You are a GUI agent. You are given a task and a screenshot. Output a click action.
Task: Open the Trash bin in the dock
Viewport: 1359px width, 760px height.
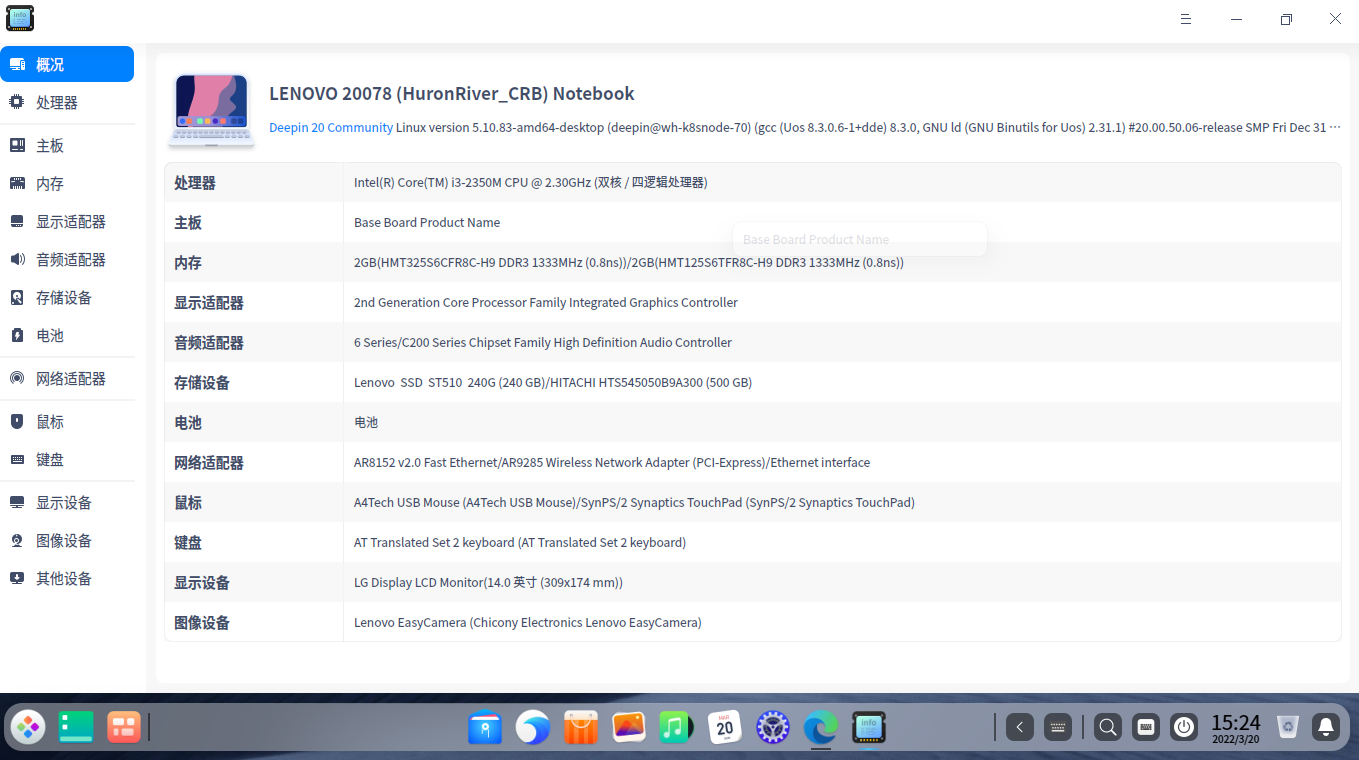[1288, 727]
